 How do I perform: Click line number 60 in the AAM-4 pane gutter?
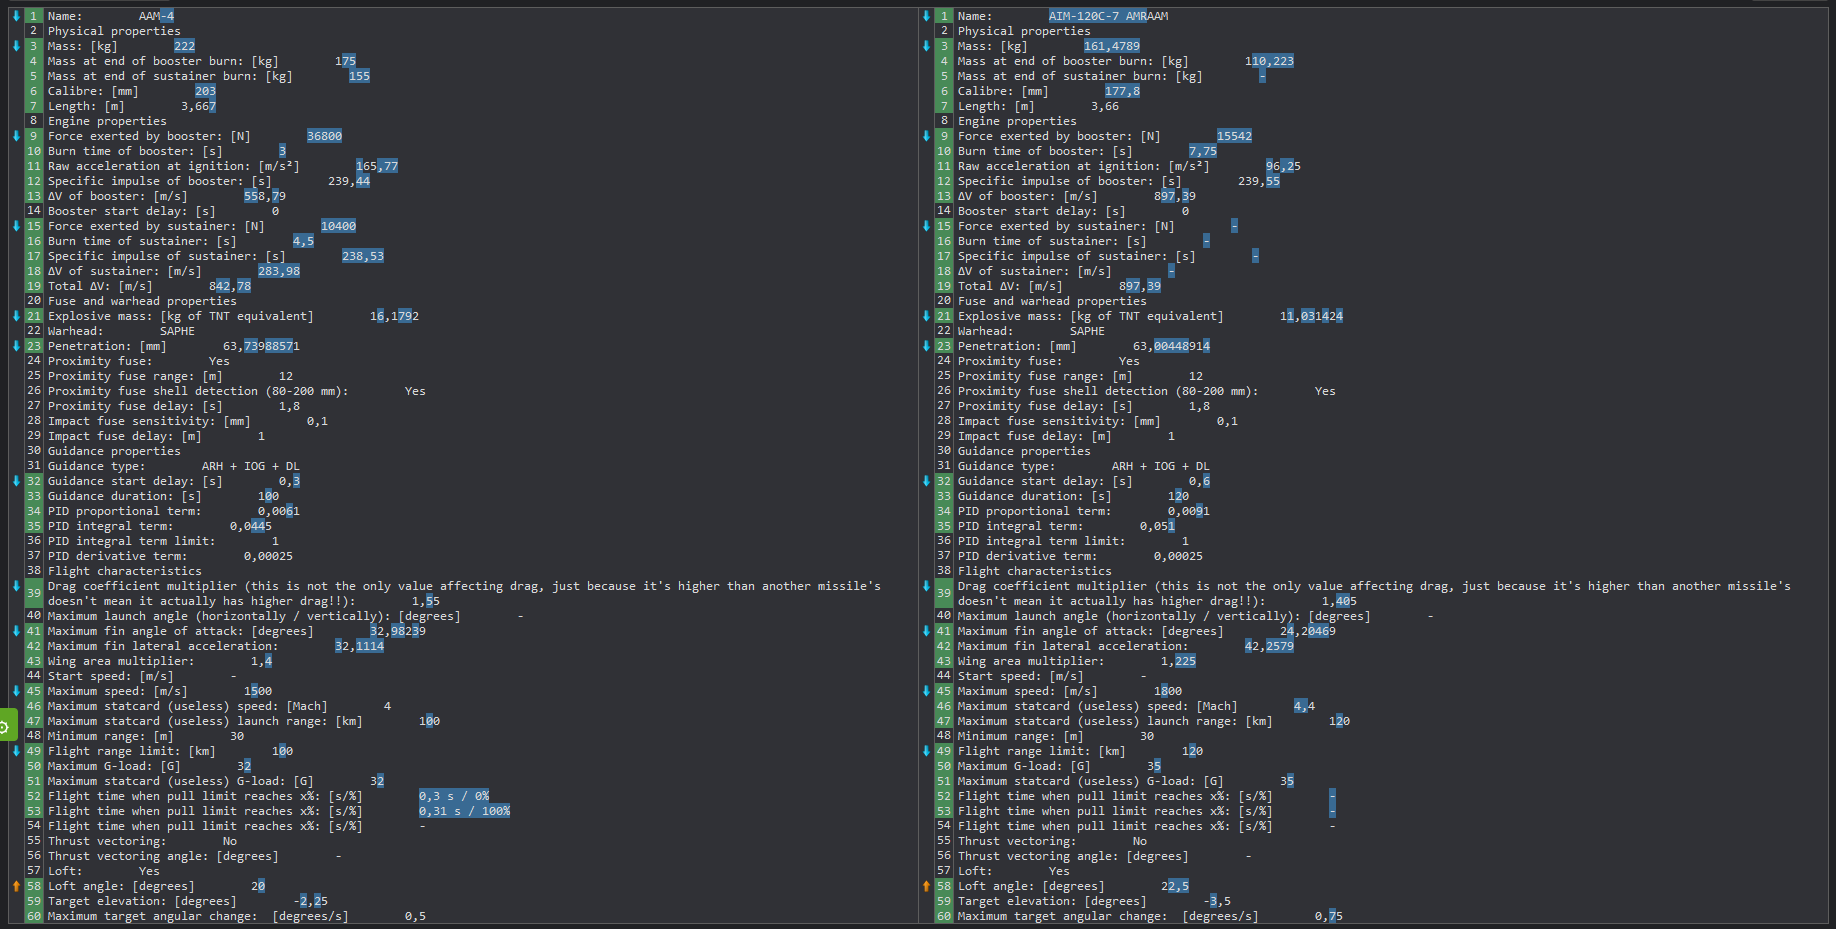coord(34,916)
